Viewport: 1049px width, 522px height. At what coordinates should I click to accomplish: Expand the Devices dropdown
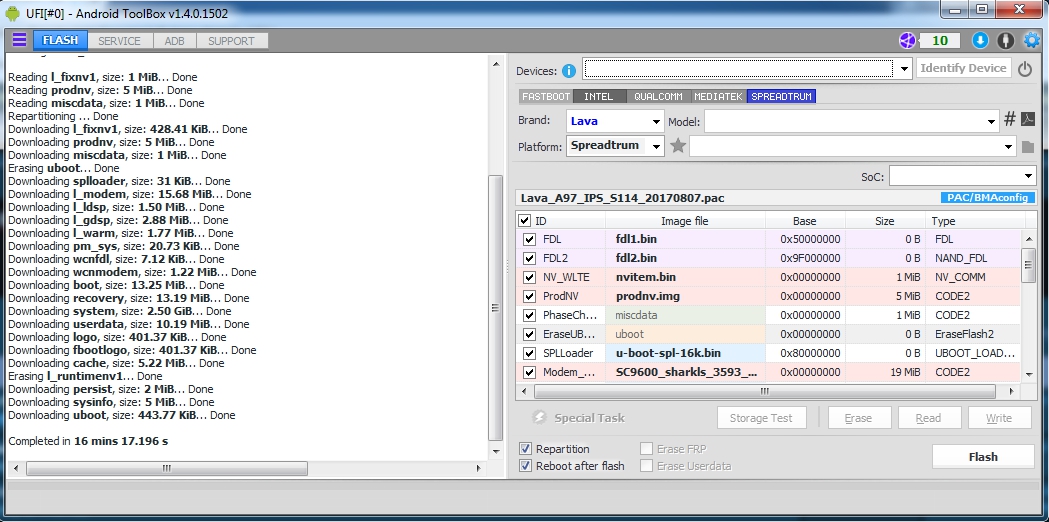pos(904,68)
